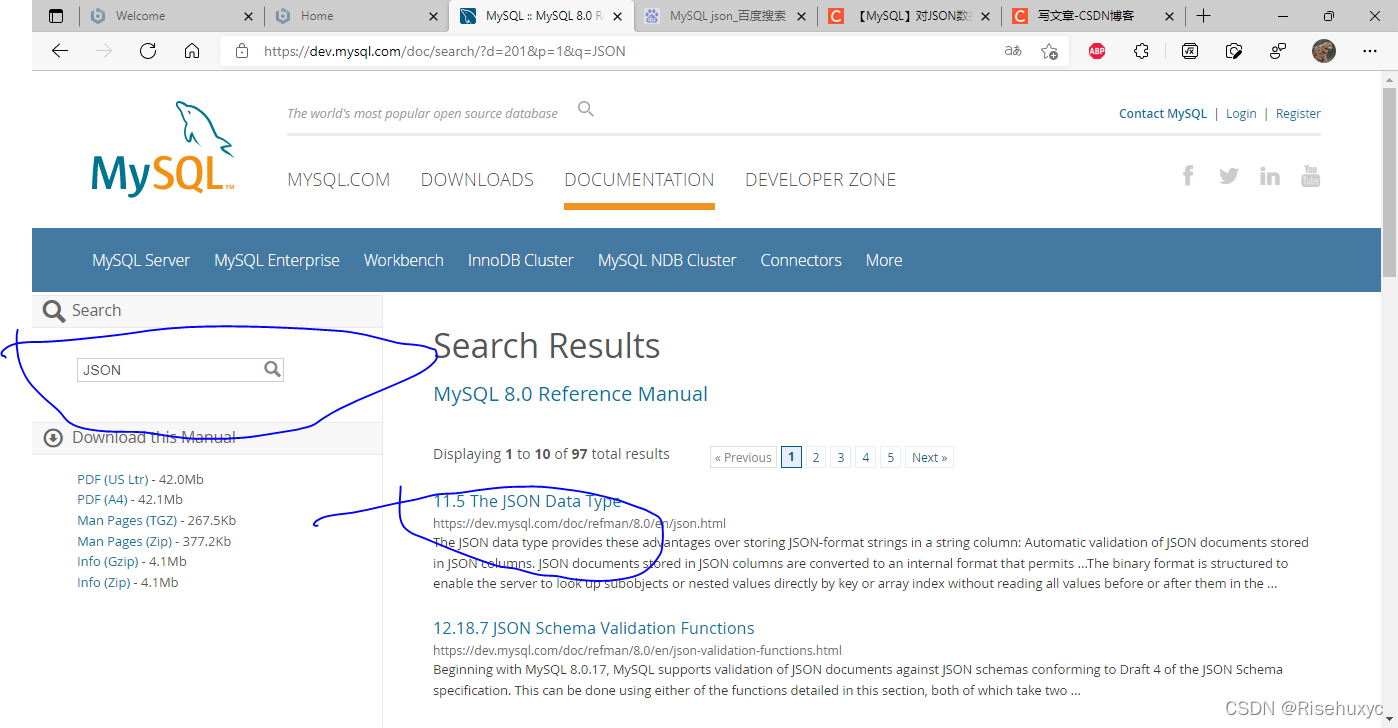Switch to the 写文章-CSDN博客 tab
This screenshot has width=1398, height=728.
click(x=1092, y=16)
